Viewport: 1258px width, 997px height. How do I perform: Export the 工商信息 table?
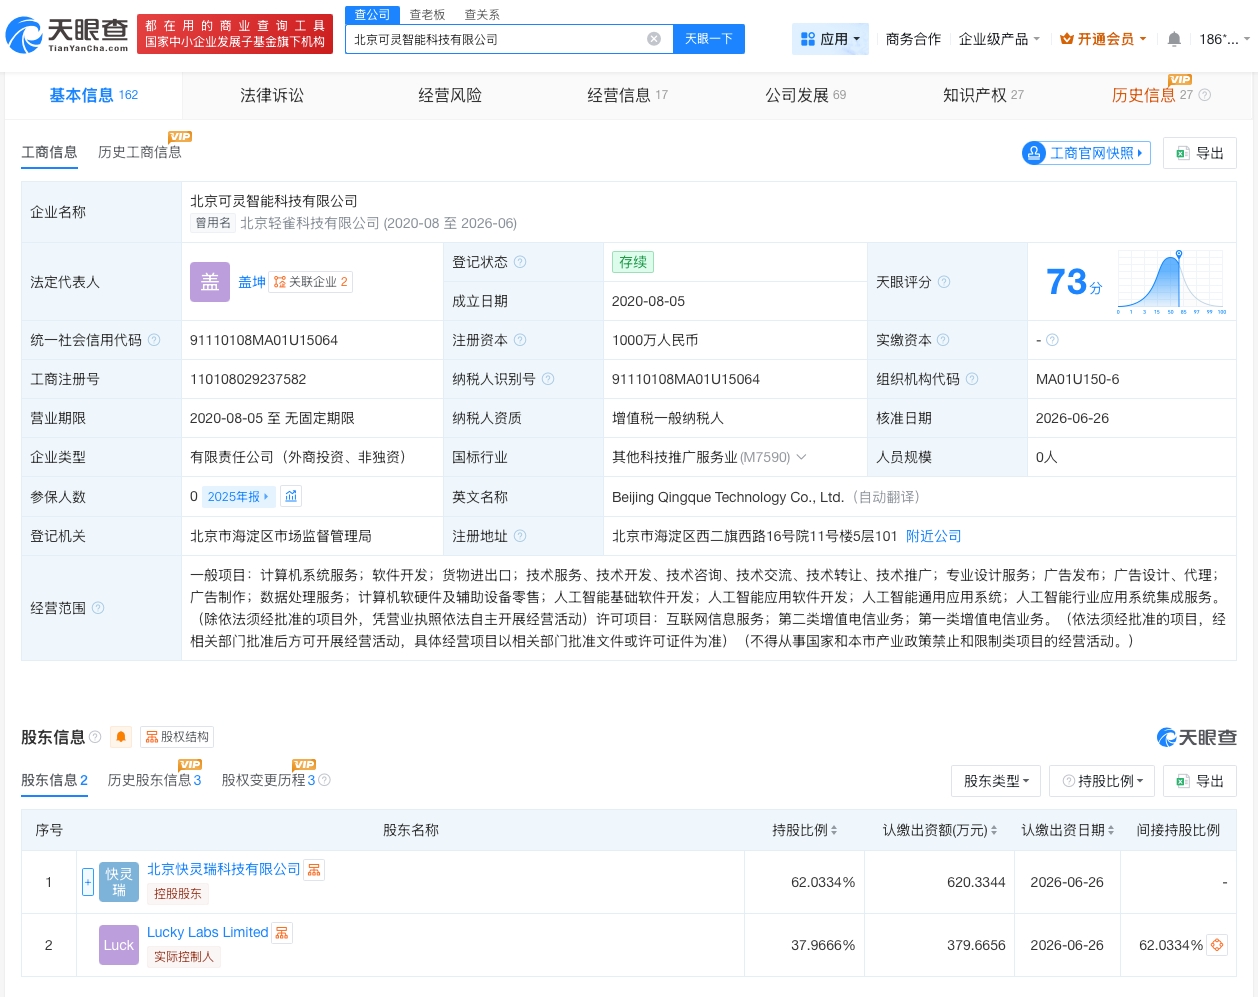(x=1200, y=153)
